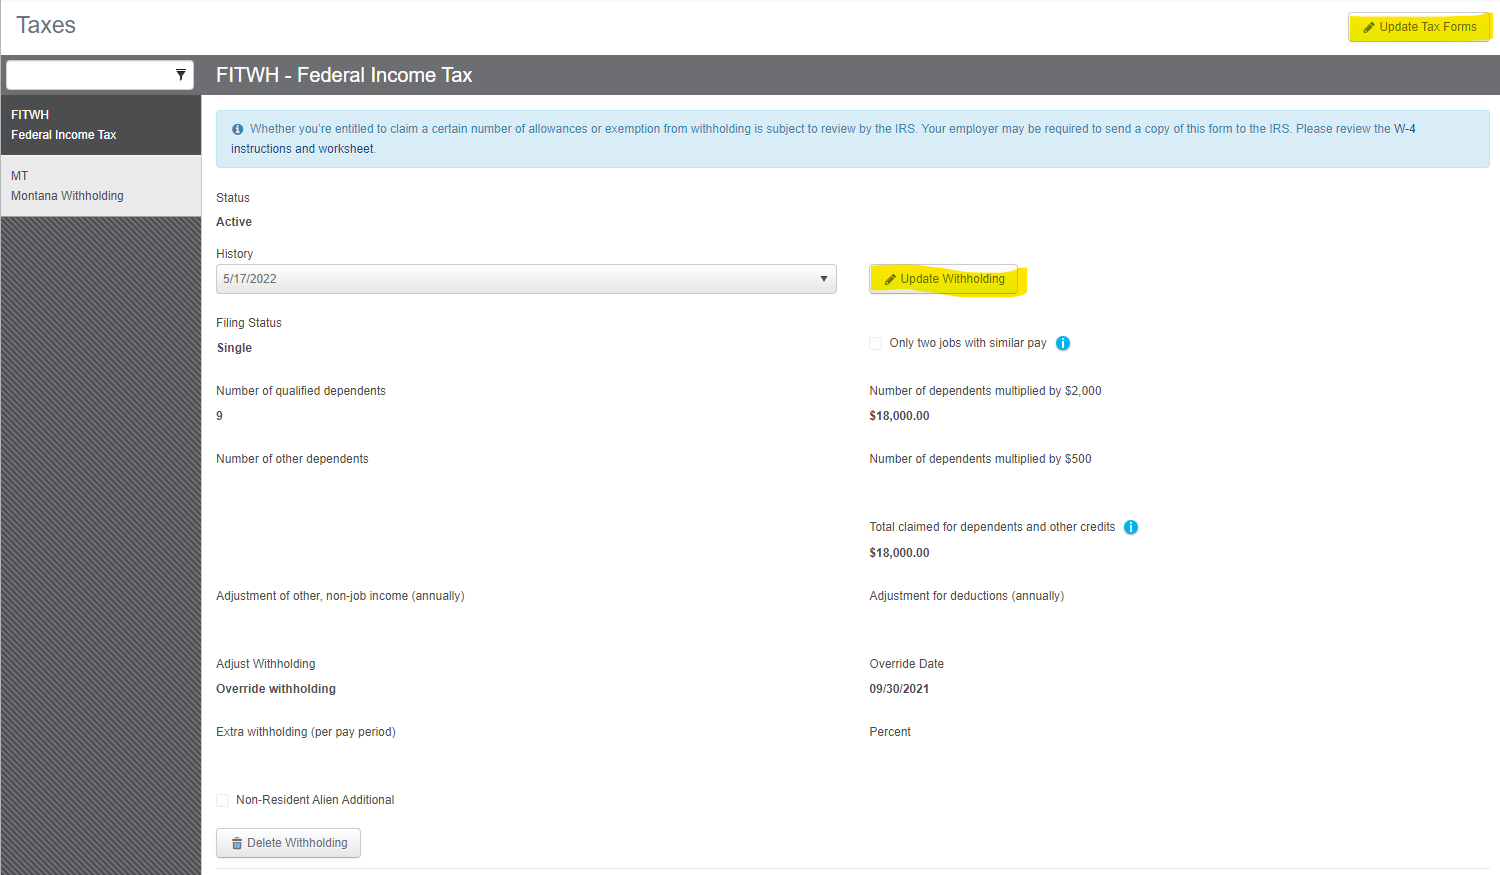Screen dimensions: 1500x875
Task: Click the Only two jobs with similar pay label
Action: pyautogui.click(x=967, y=343)
